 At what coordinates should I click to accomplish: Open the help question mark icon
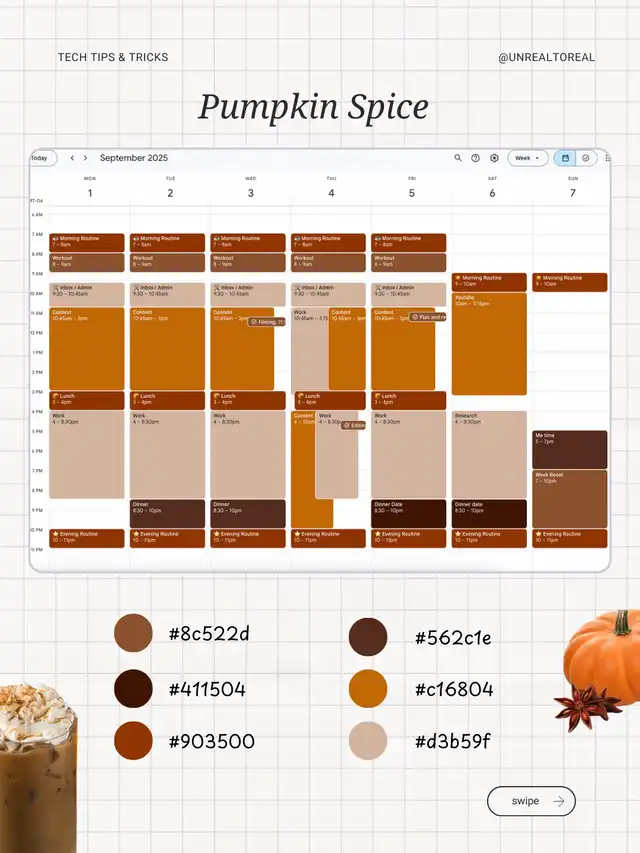tap(476, 158)
